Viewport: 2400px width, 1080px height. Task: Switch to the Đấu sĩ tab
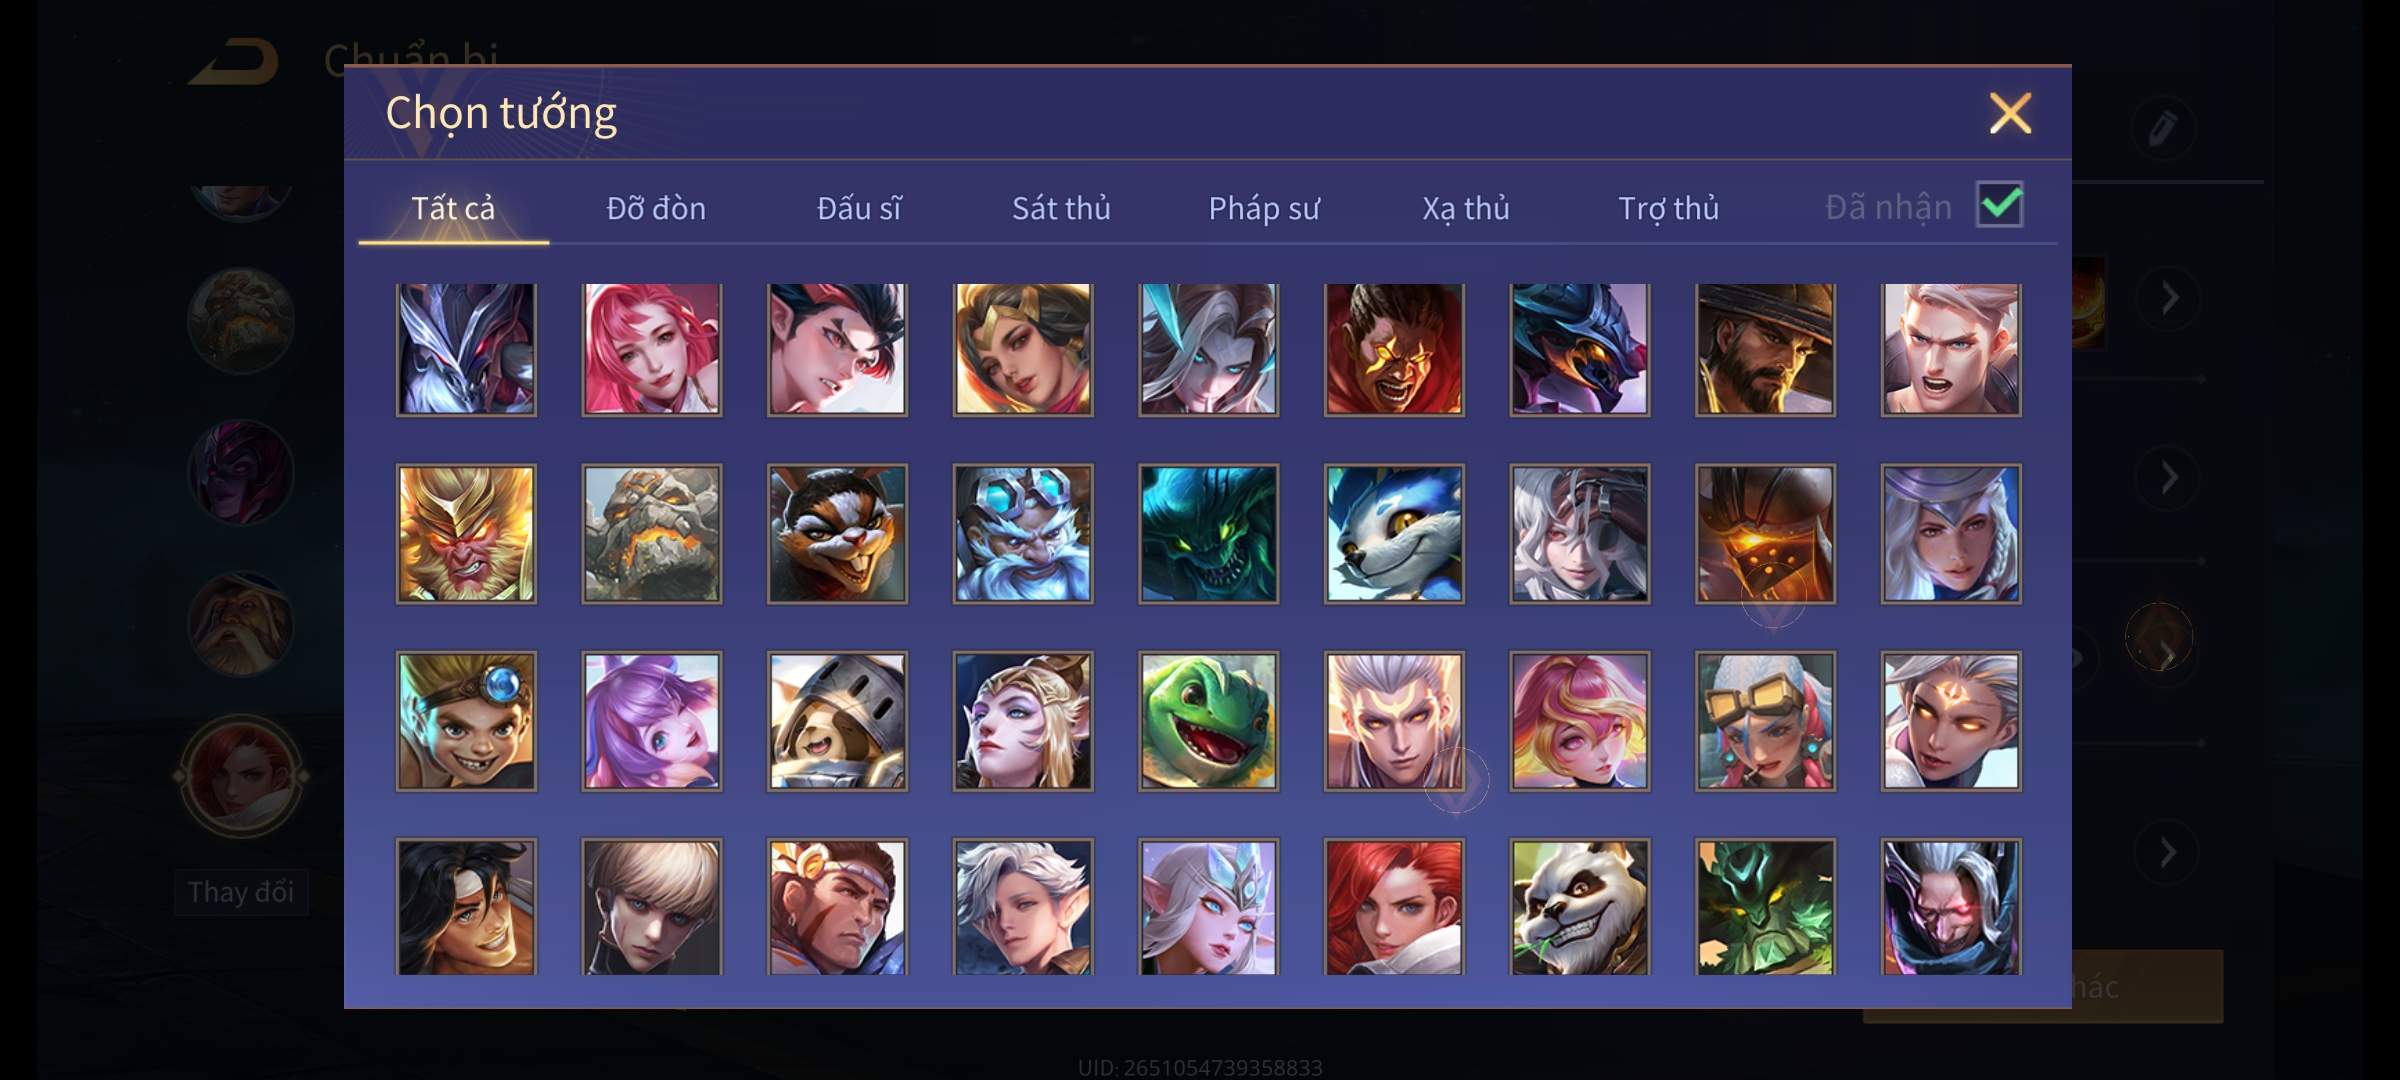[859, 208]
